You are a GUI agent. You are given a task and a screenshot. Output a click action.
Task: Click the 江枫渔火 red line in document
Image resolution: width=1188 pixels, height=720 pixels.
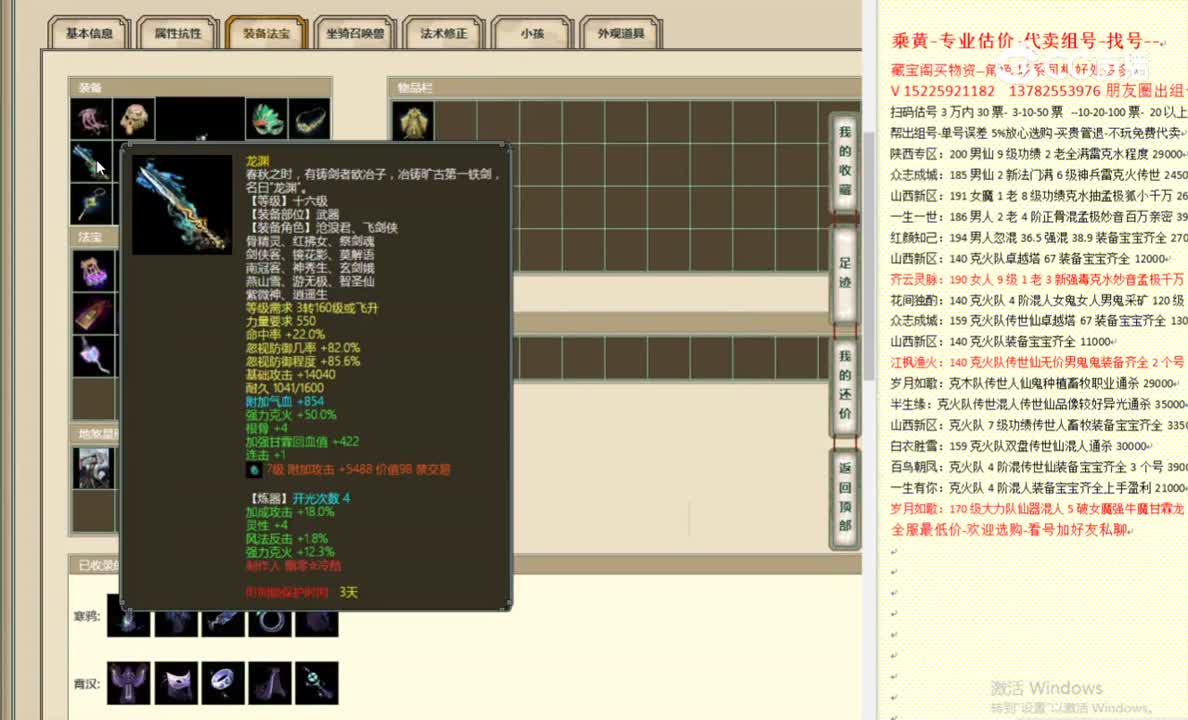pos(1039,362)
